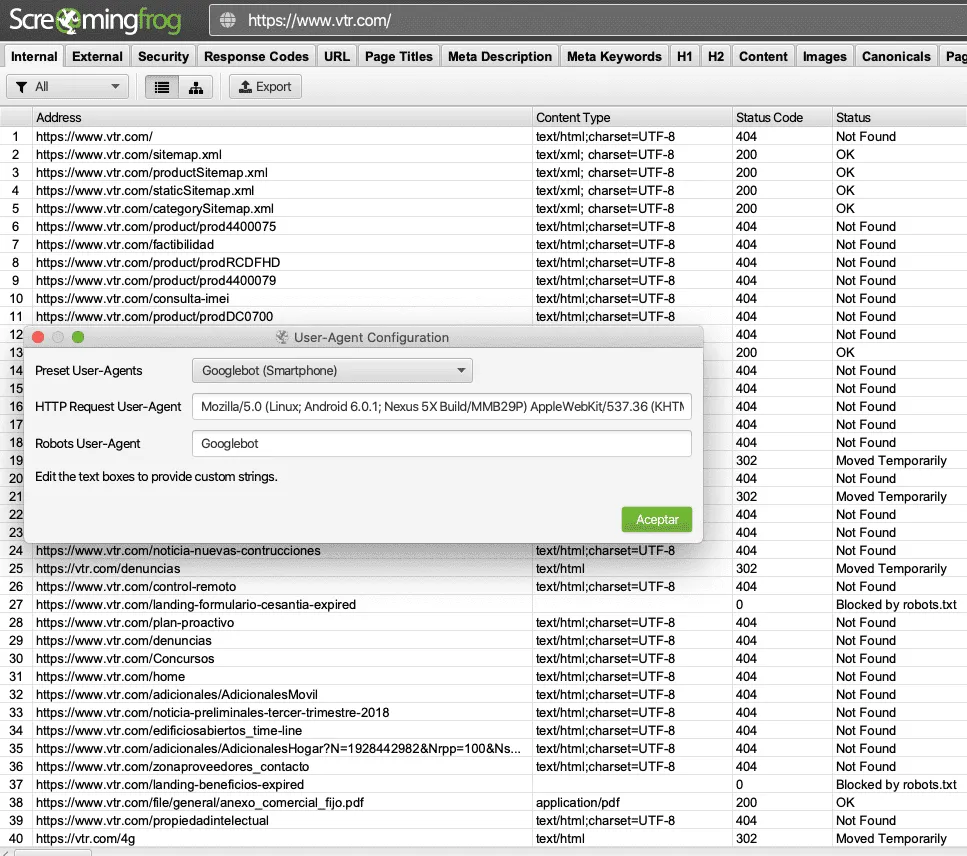Switch to list view icon
Screen dimensions: 967x856
[x=162, y=87]
